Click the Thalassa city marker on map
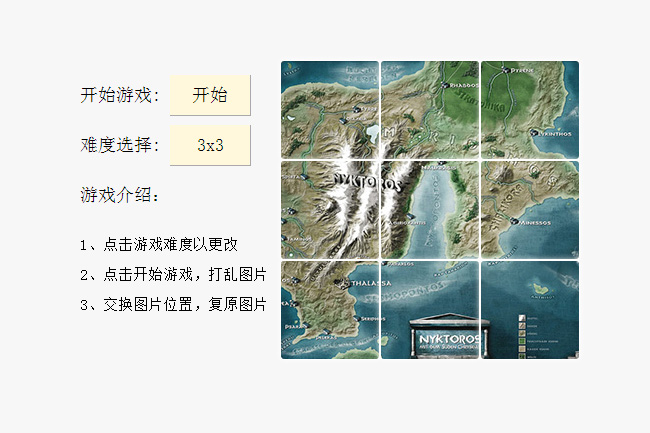This screenshot has height=433, width=650. tap(343, 283)
